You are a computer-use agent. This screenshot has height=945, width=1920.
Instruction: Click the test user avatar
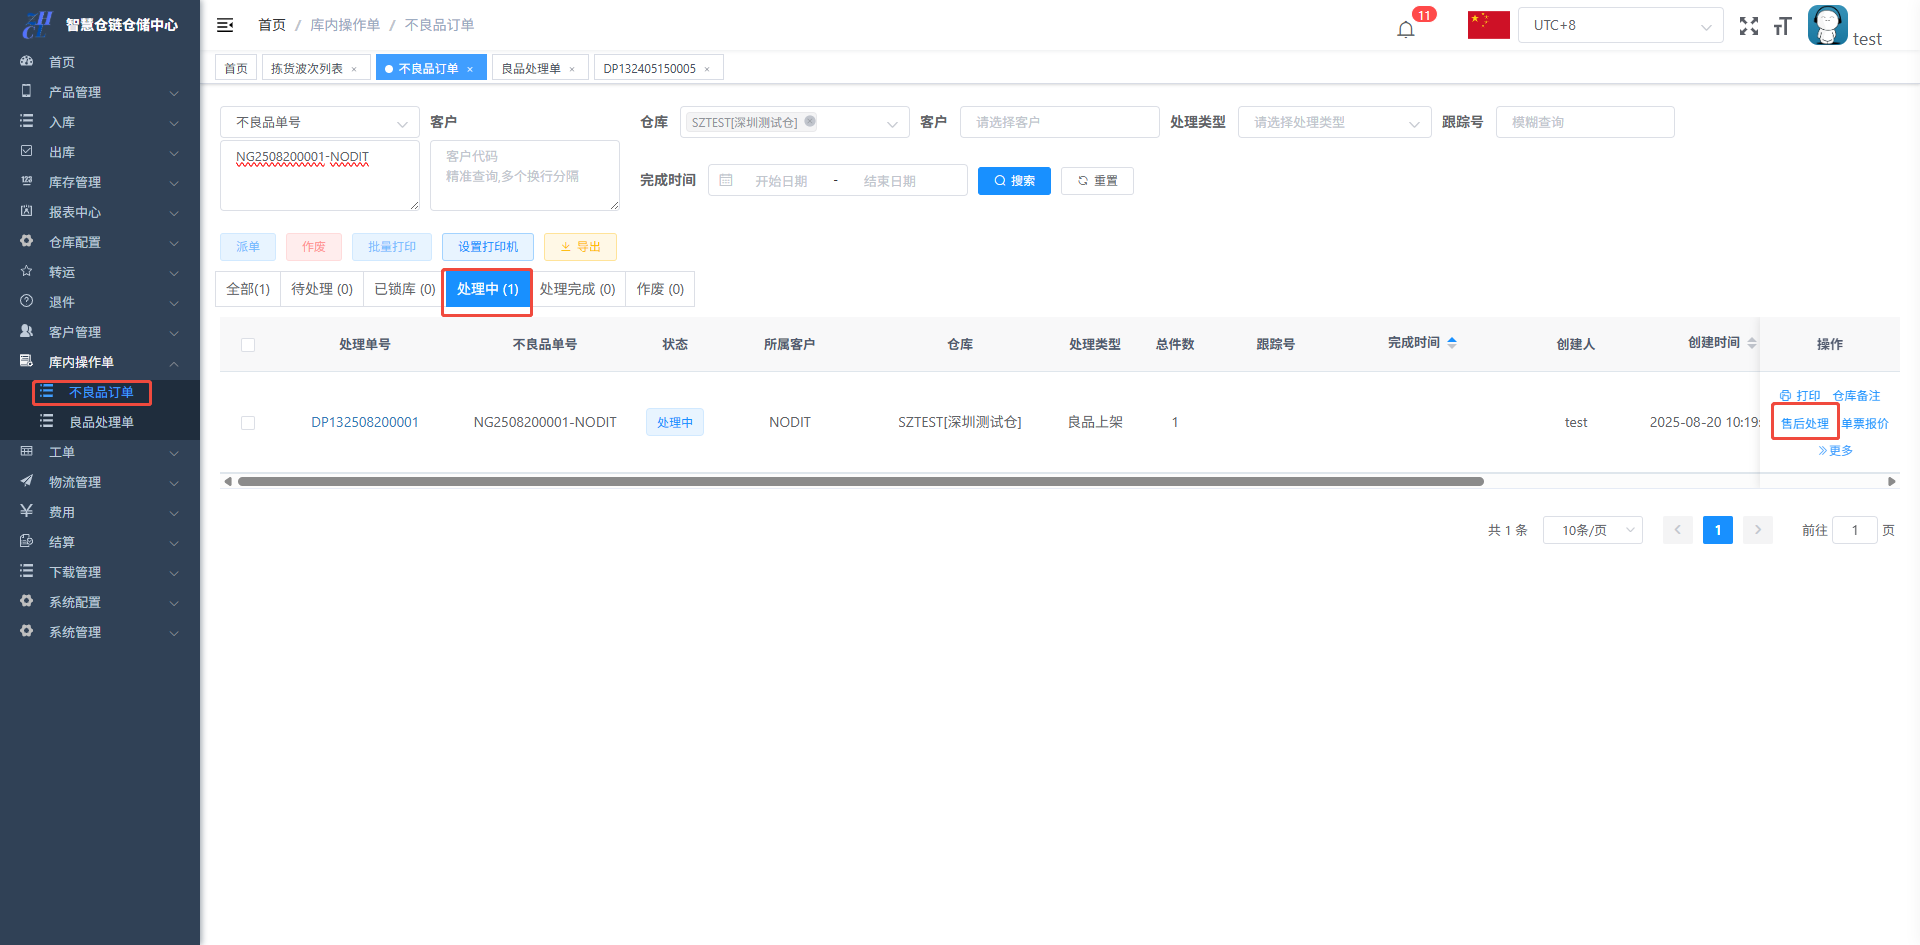1827,25
